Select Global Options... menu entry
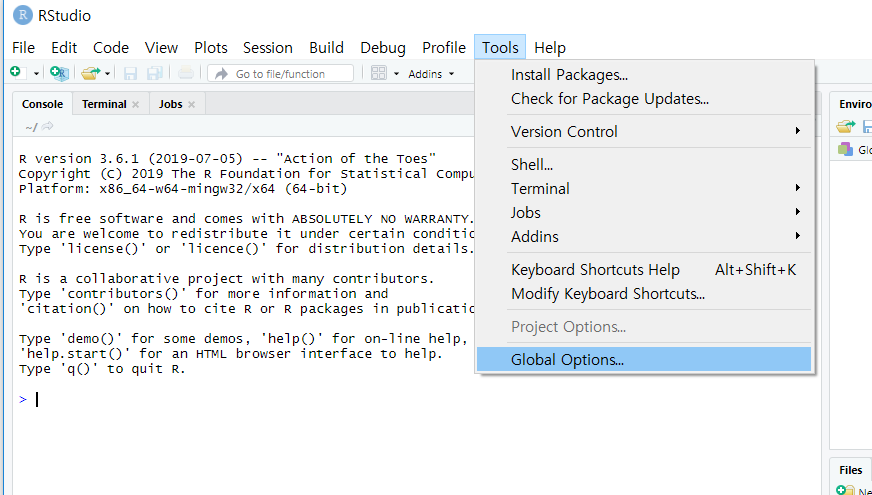Image resolution: width=872 pixels, height=495 pixels. [644, 359]
